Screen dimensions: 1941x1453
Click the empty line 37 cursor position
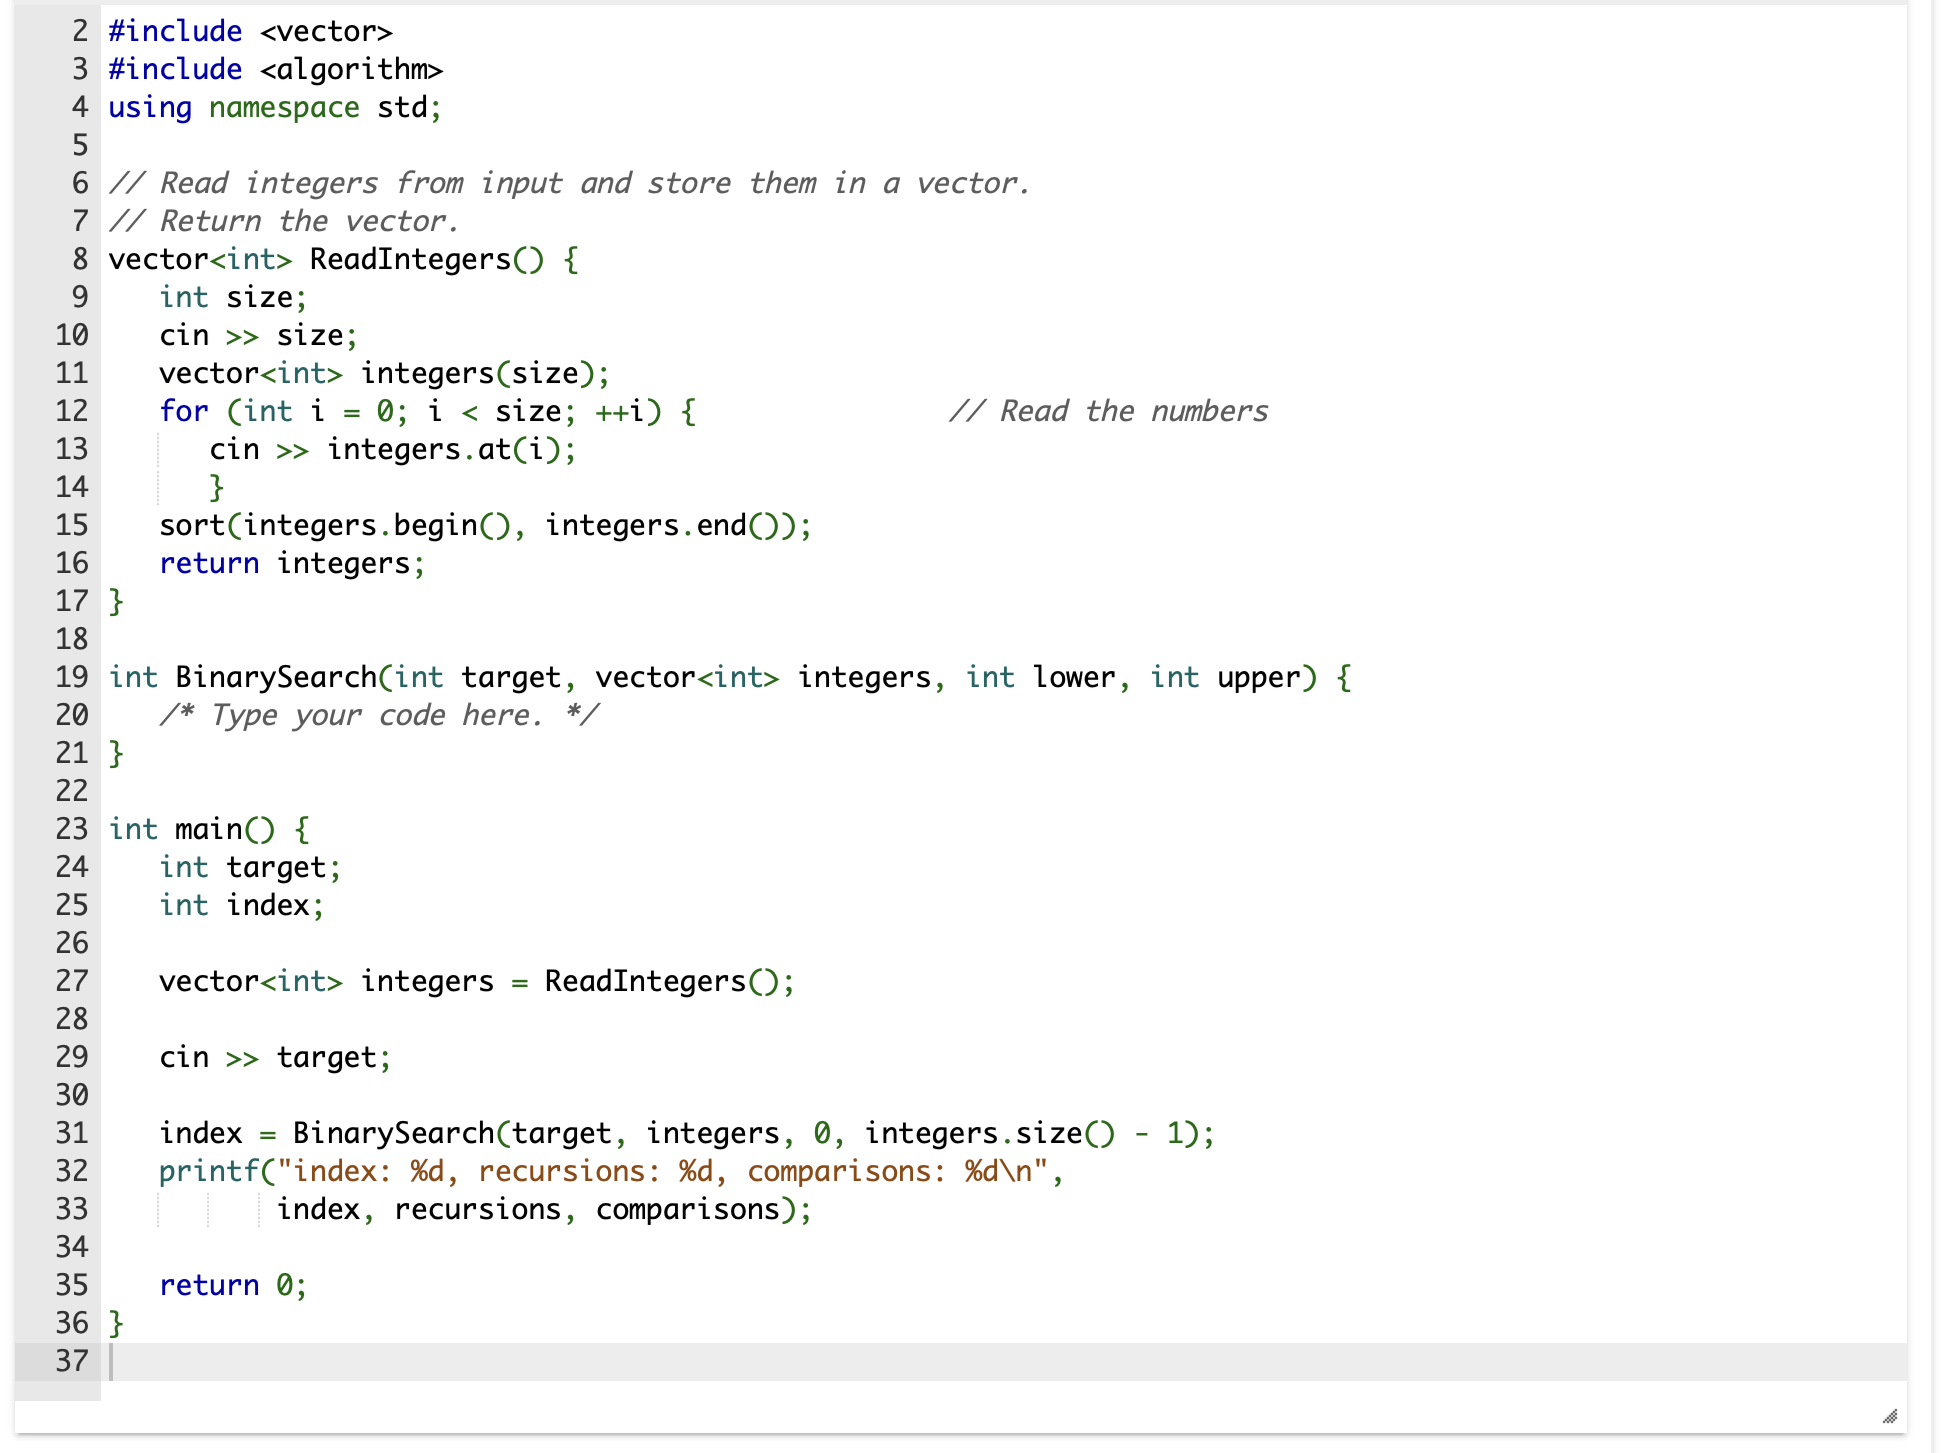(x=110, y=1360)
